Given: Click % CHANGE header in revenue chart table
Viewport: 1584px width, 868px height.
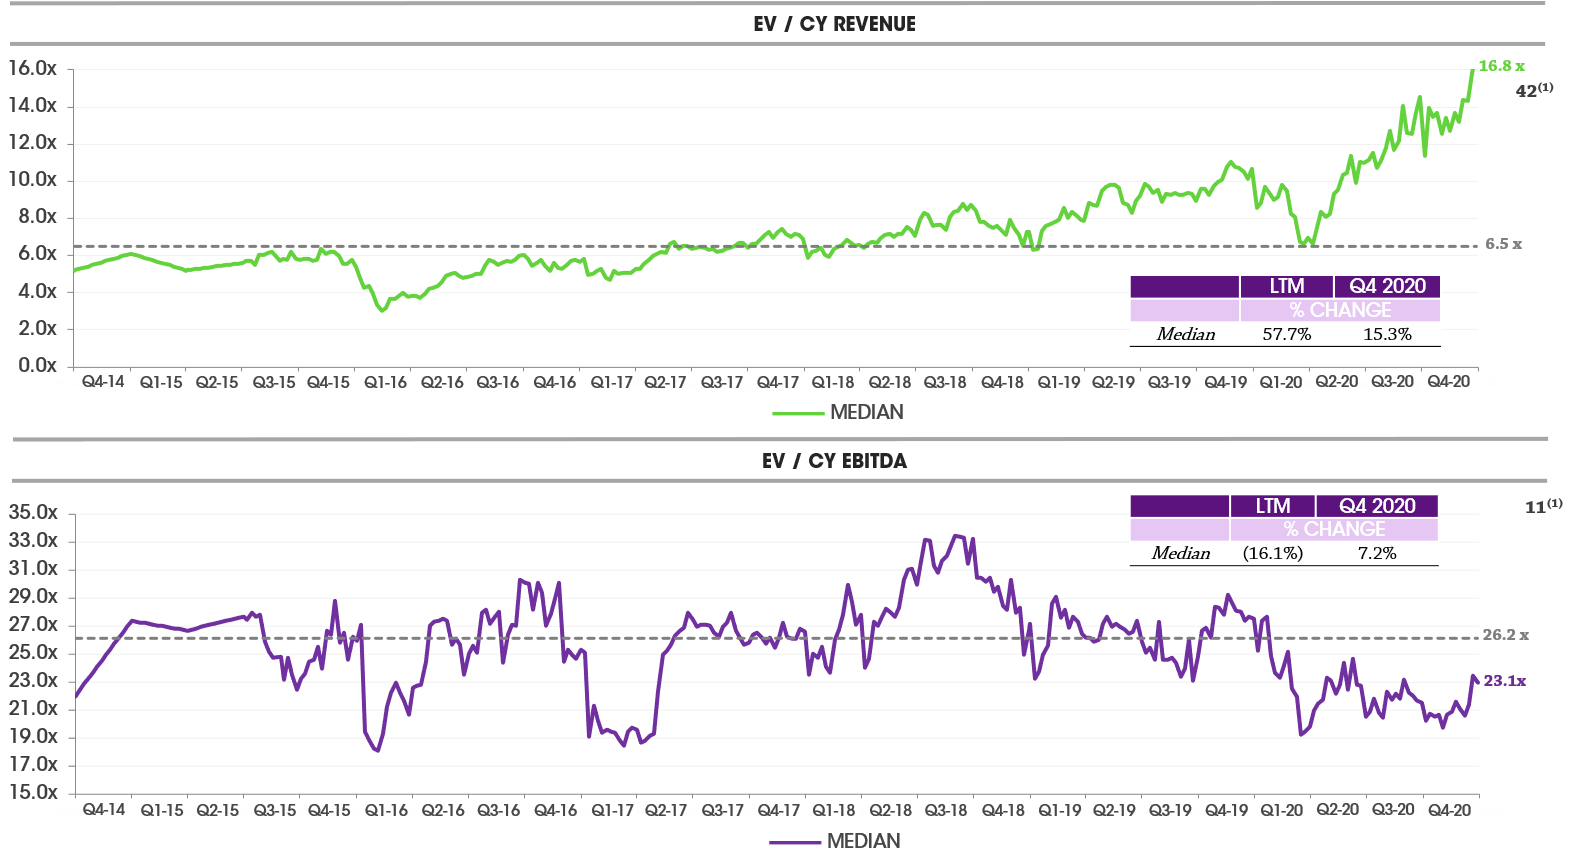Looking at the screenshot, I should (1340, 310).
